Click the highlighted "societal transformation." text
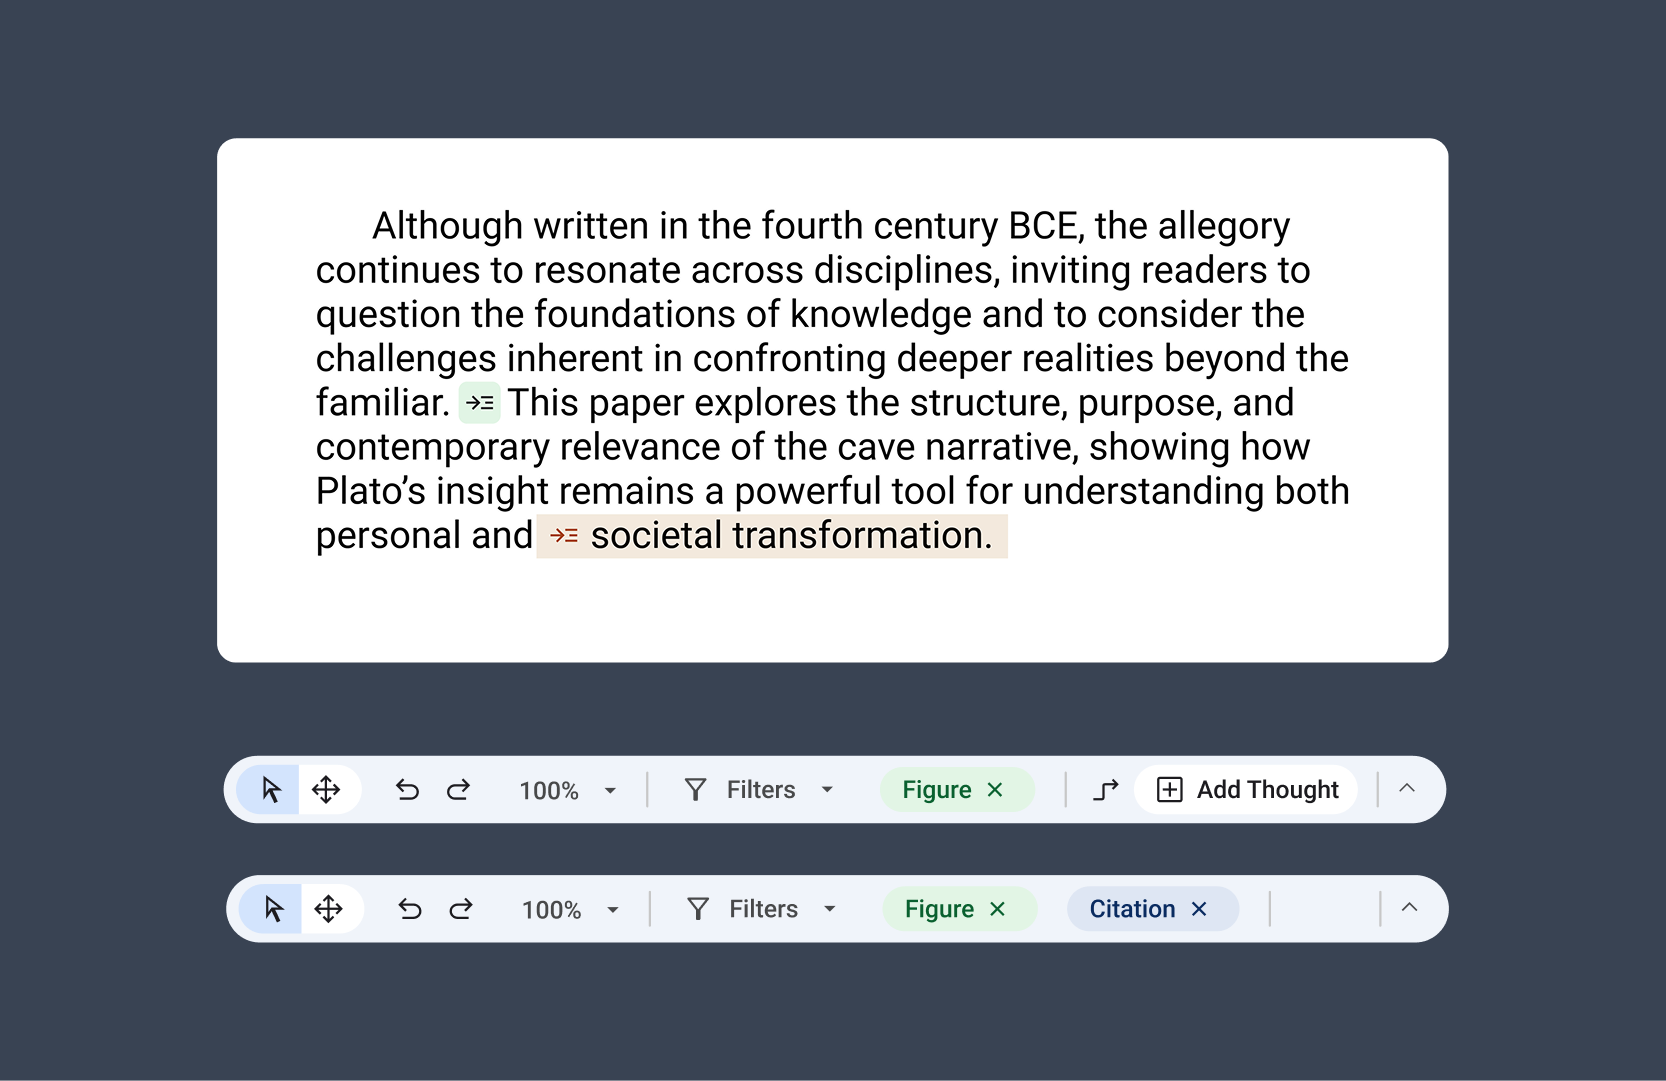1666x1081 pixels. [791, 536]
